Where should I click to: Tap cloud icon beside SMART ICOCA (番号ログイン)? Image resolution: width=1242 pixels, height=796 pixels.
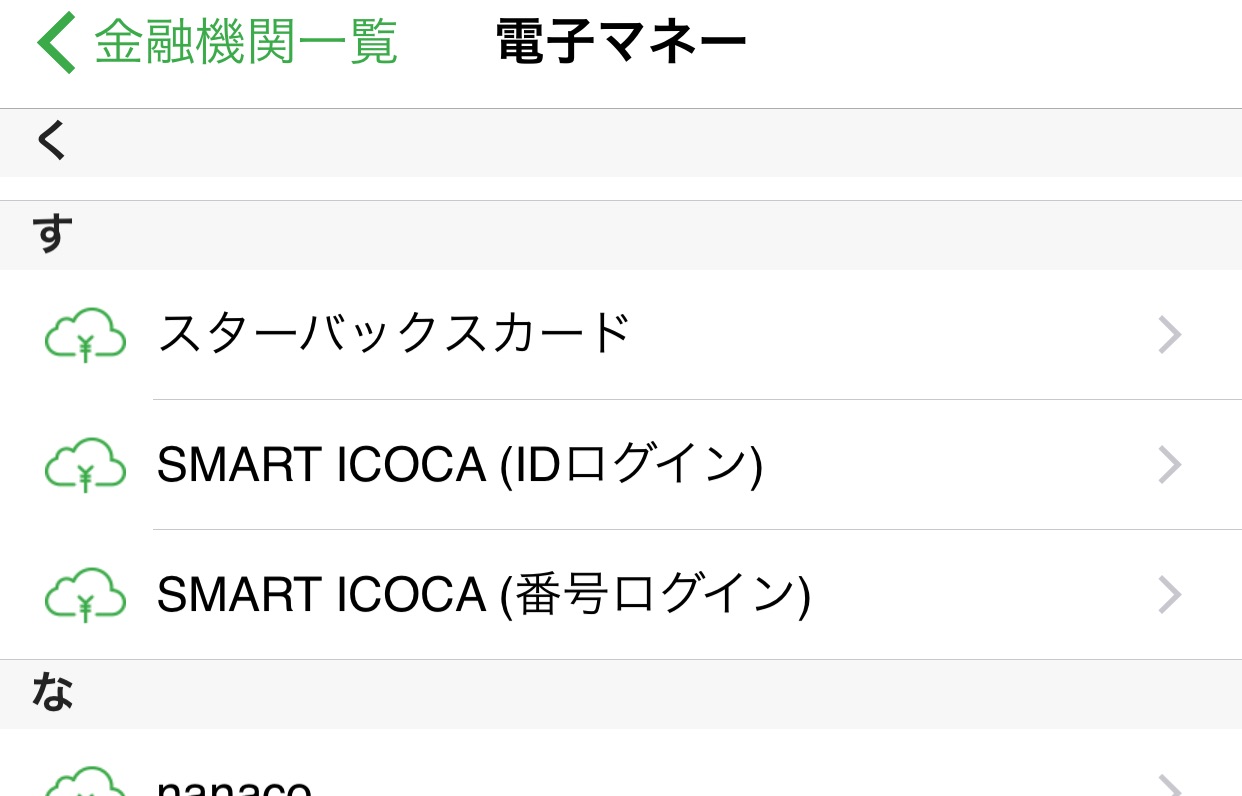click(x=85, y=595)
